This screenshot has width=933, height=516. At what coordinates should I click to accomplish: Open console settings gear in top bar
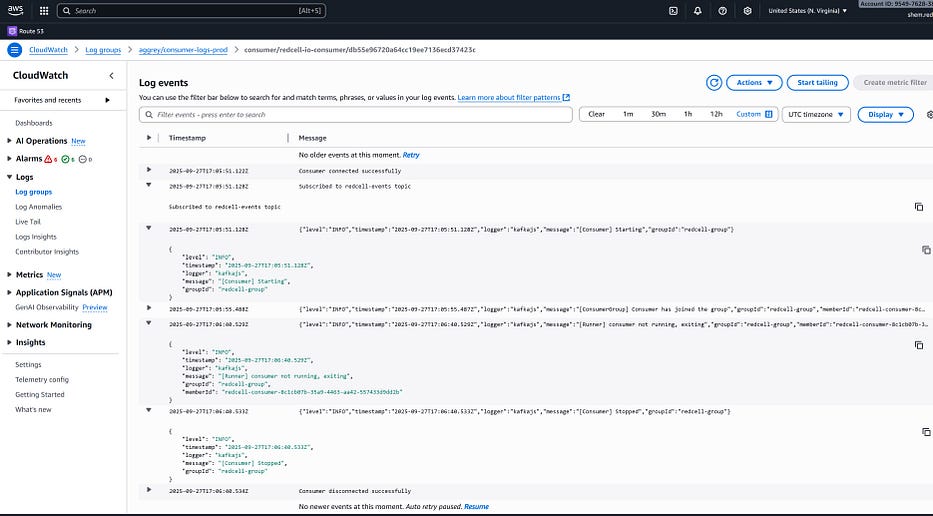[747, 11]
